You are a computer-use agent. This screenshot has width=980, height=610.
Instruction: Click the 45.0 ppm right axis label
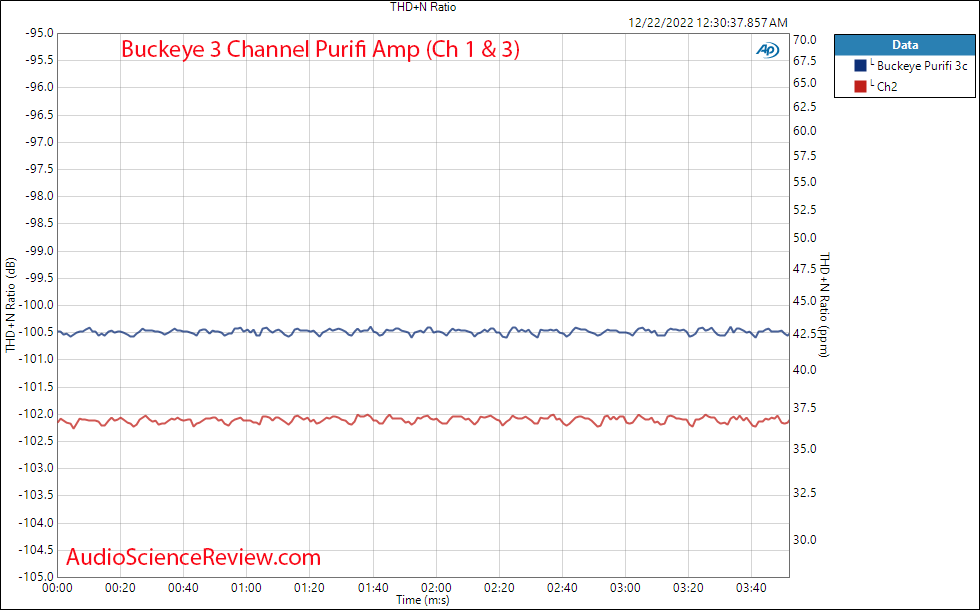click(804, 301)
